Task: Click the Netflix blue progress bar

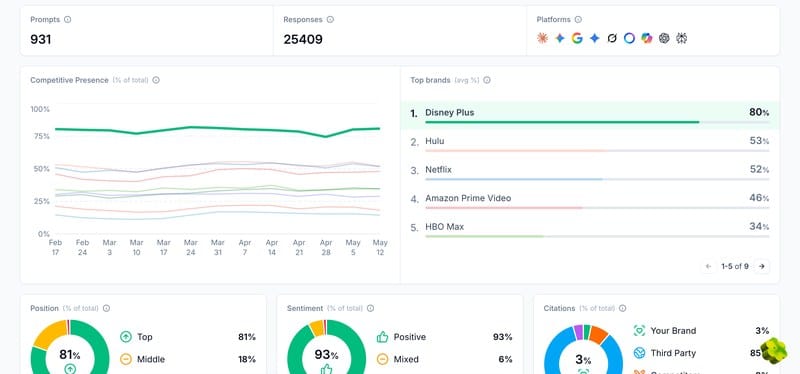Action: pyautogui.click(x=514, y=180)
